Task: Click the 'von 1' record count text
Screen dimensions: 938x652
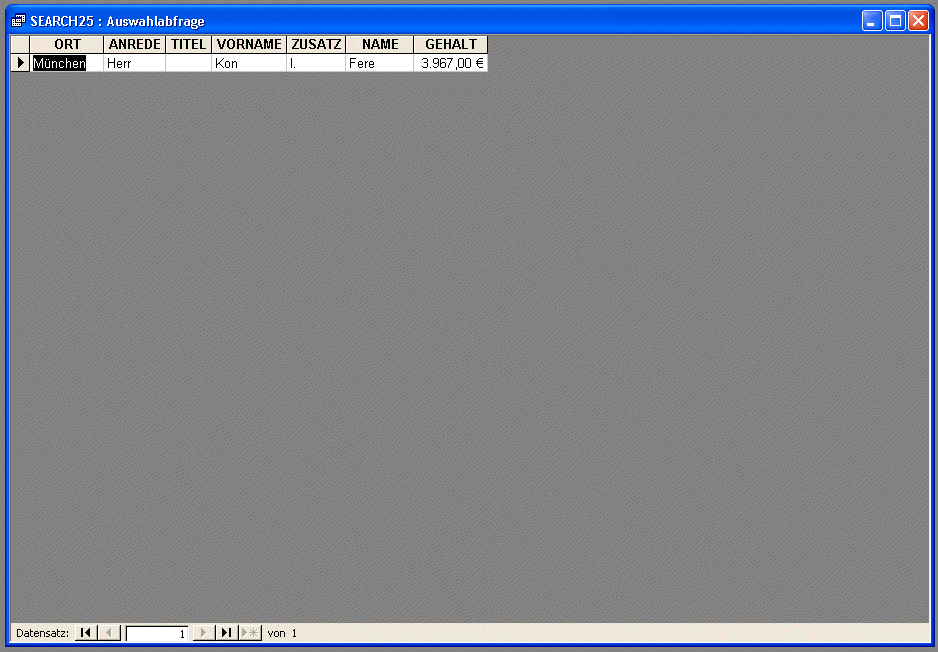Action: [282, 633]
